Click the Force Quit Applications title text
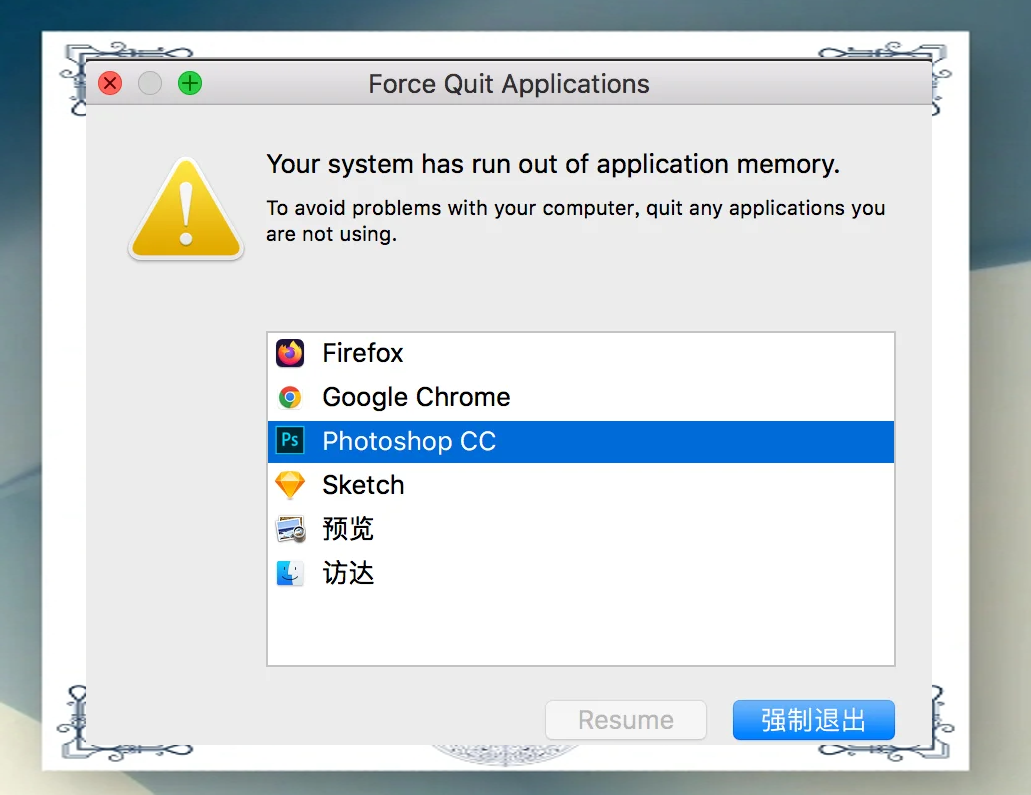The height and width of the screenshot is (795, 1031). 509,84
